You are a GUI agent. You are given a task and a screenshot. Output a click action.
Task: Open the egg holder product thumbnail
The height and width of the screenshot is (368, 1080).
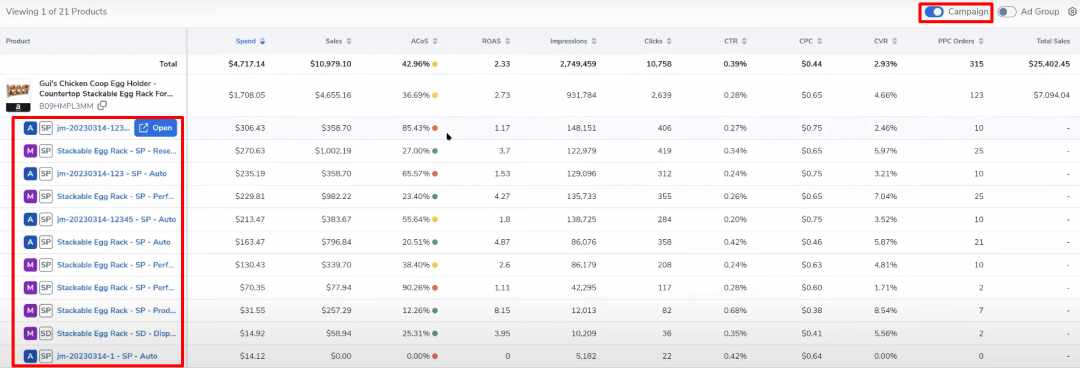click(18, 91)
